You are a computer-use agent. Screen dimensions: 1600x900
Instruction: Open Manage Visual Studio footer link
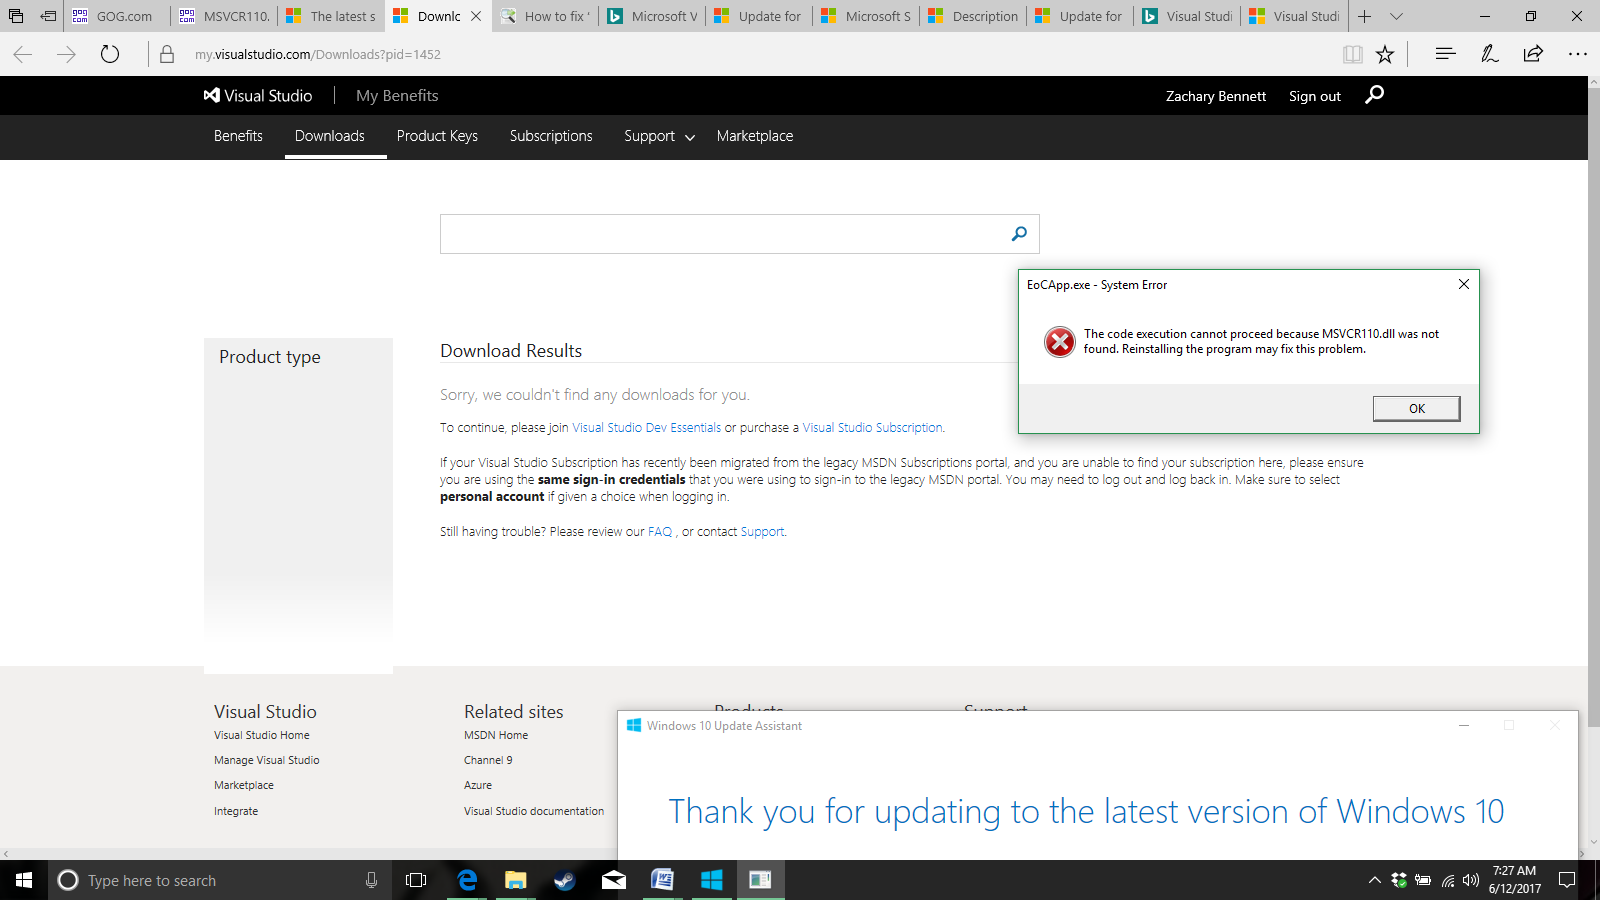[x=267, y=760]
